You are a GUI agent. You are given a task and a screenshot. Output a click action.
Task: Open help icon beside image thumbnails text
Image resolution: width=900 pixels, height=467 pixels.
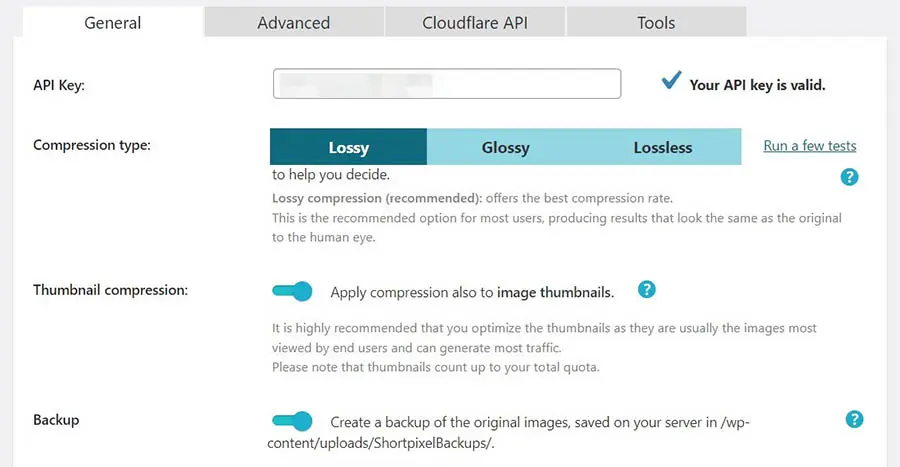click(646, 290)
